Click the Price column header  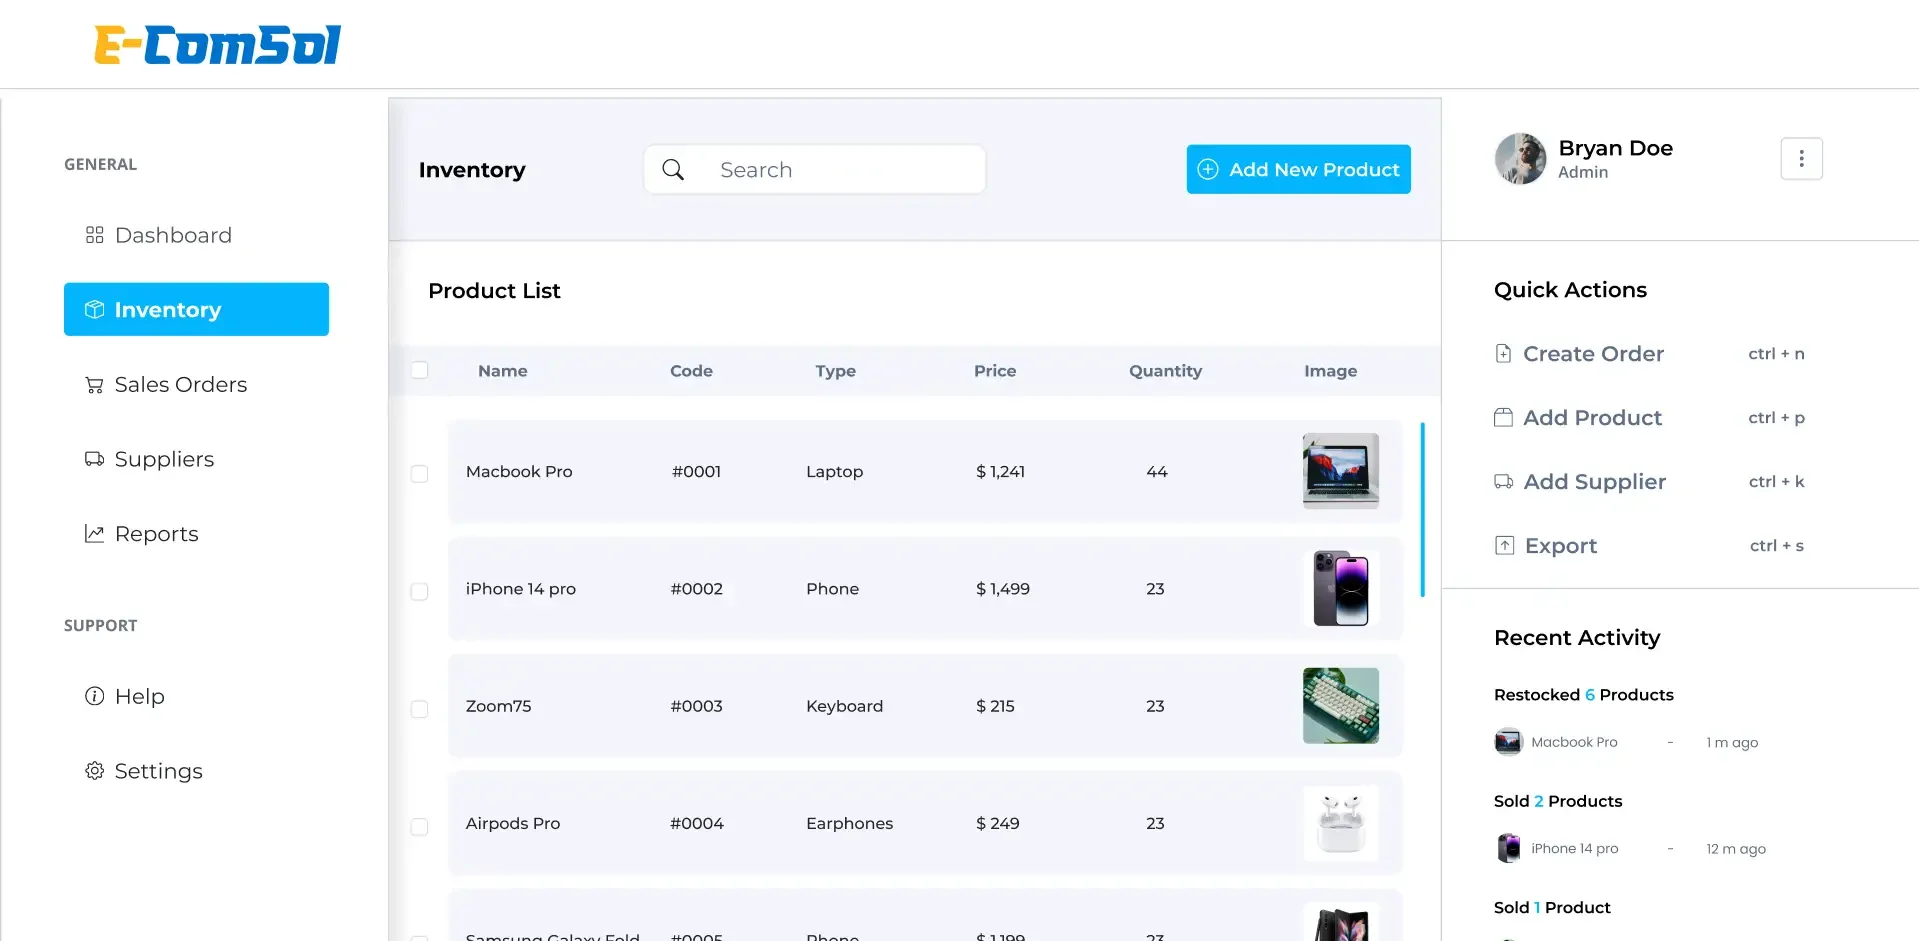(995, 371)
